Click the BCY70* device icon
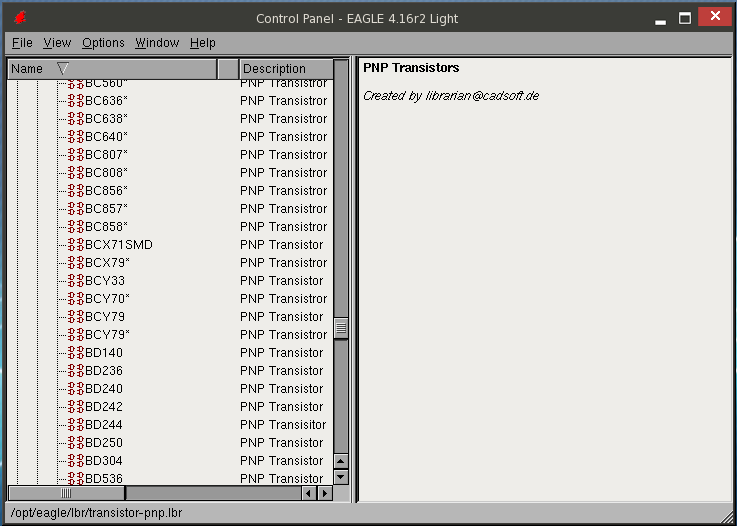 [x=76, y=299]
